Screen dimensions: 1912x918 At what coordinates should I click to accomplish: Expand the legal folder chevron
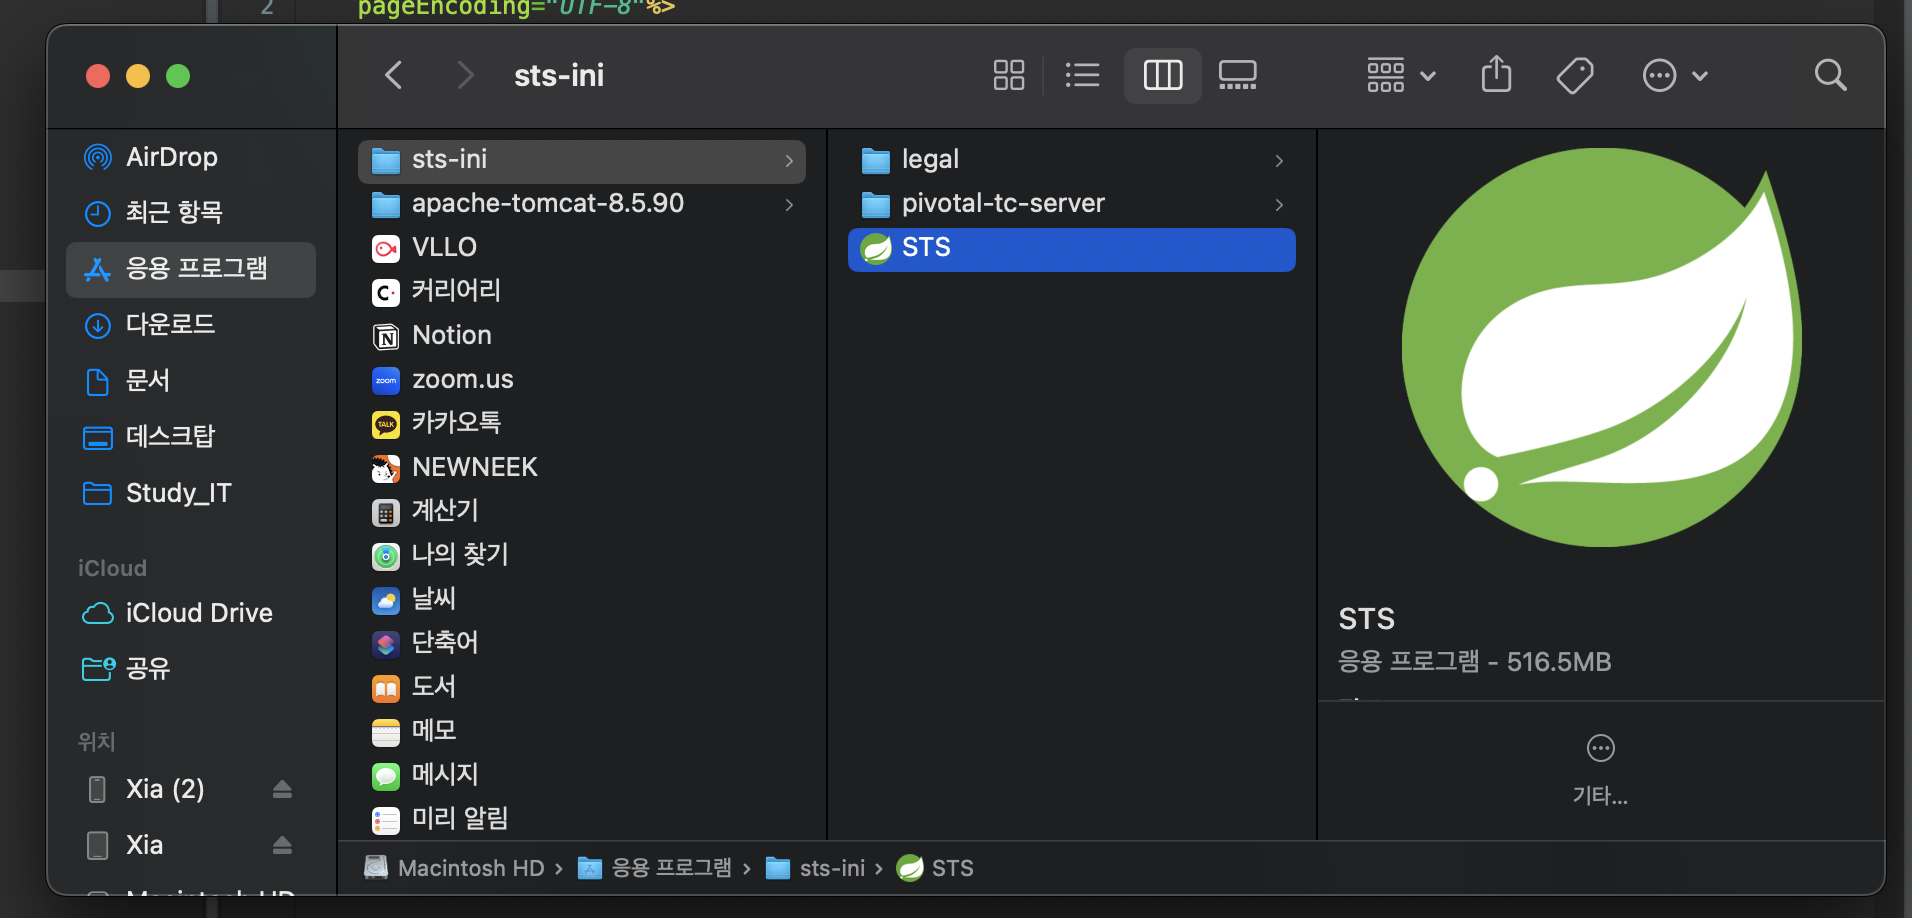1279,160
